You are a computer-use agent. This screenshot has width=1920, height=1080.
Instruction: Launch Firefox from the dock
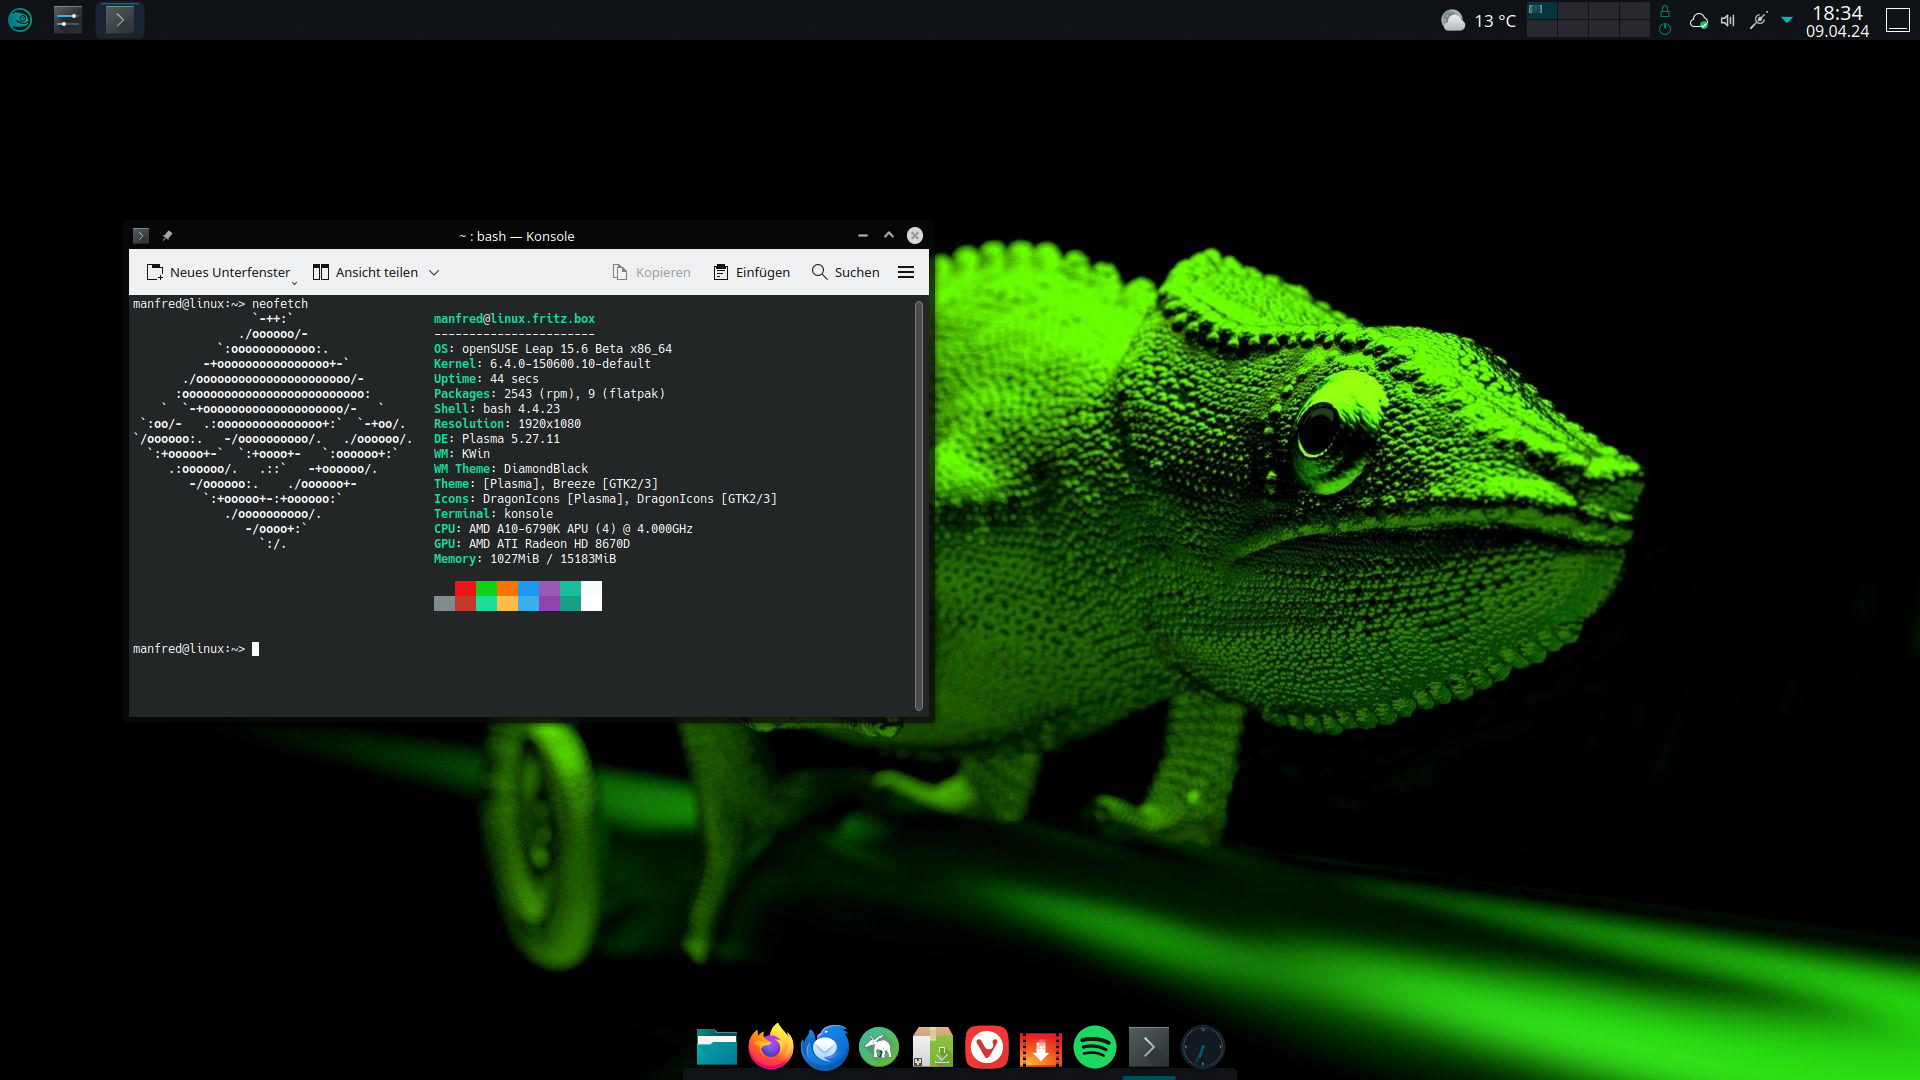tap(770, 1048)
